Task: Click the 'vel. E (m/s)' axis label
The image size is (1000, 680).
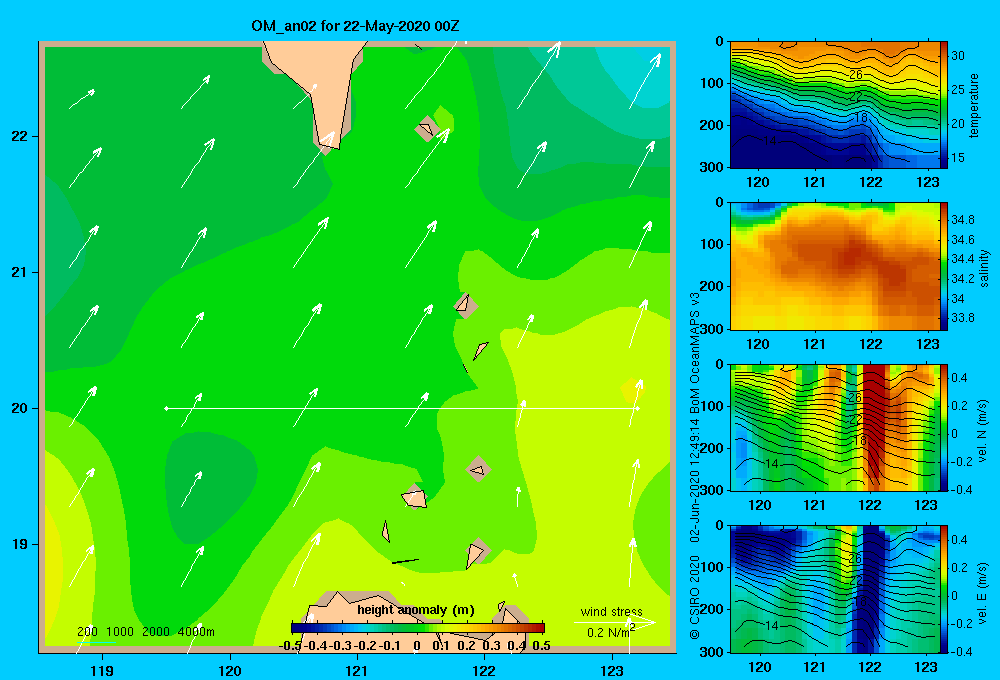Action: (x=983, y=592)
